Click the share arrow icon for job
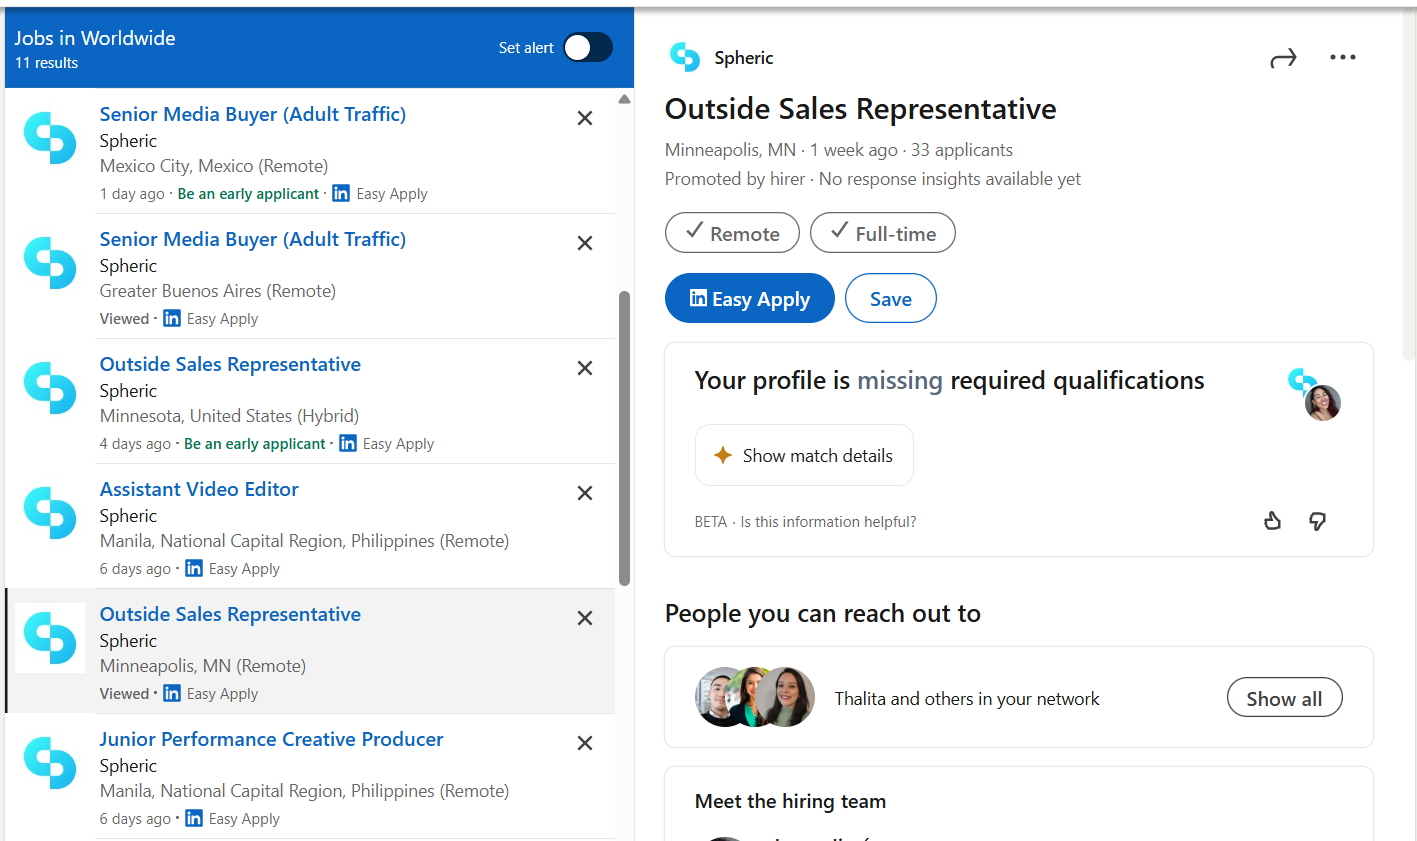 1283,59
